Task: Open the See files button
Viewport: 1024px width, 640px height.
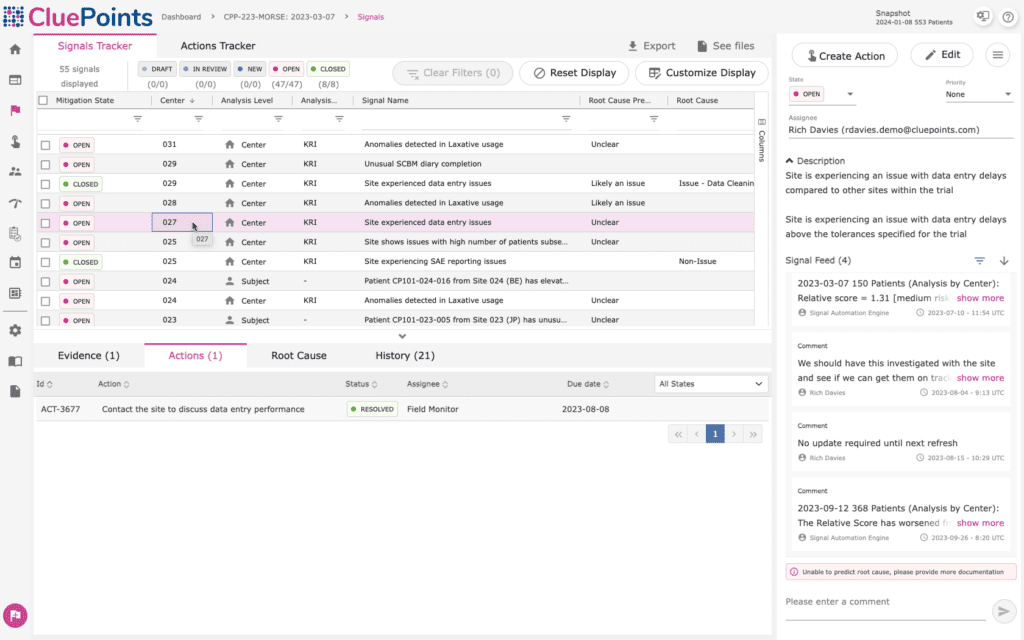Action: (726, 46)
